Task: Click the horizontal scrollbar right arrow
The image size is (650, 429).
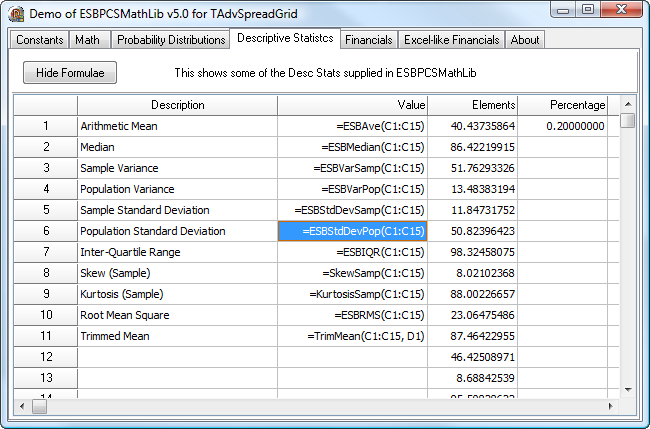Action: (x=610, y=407)
